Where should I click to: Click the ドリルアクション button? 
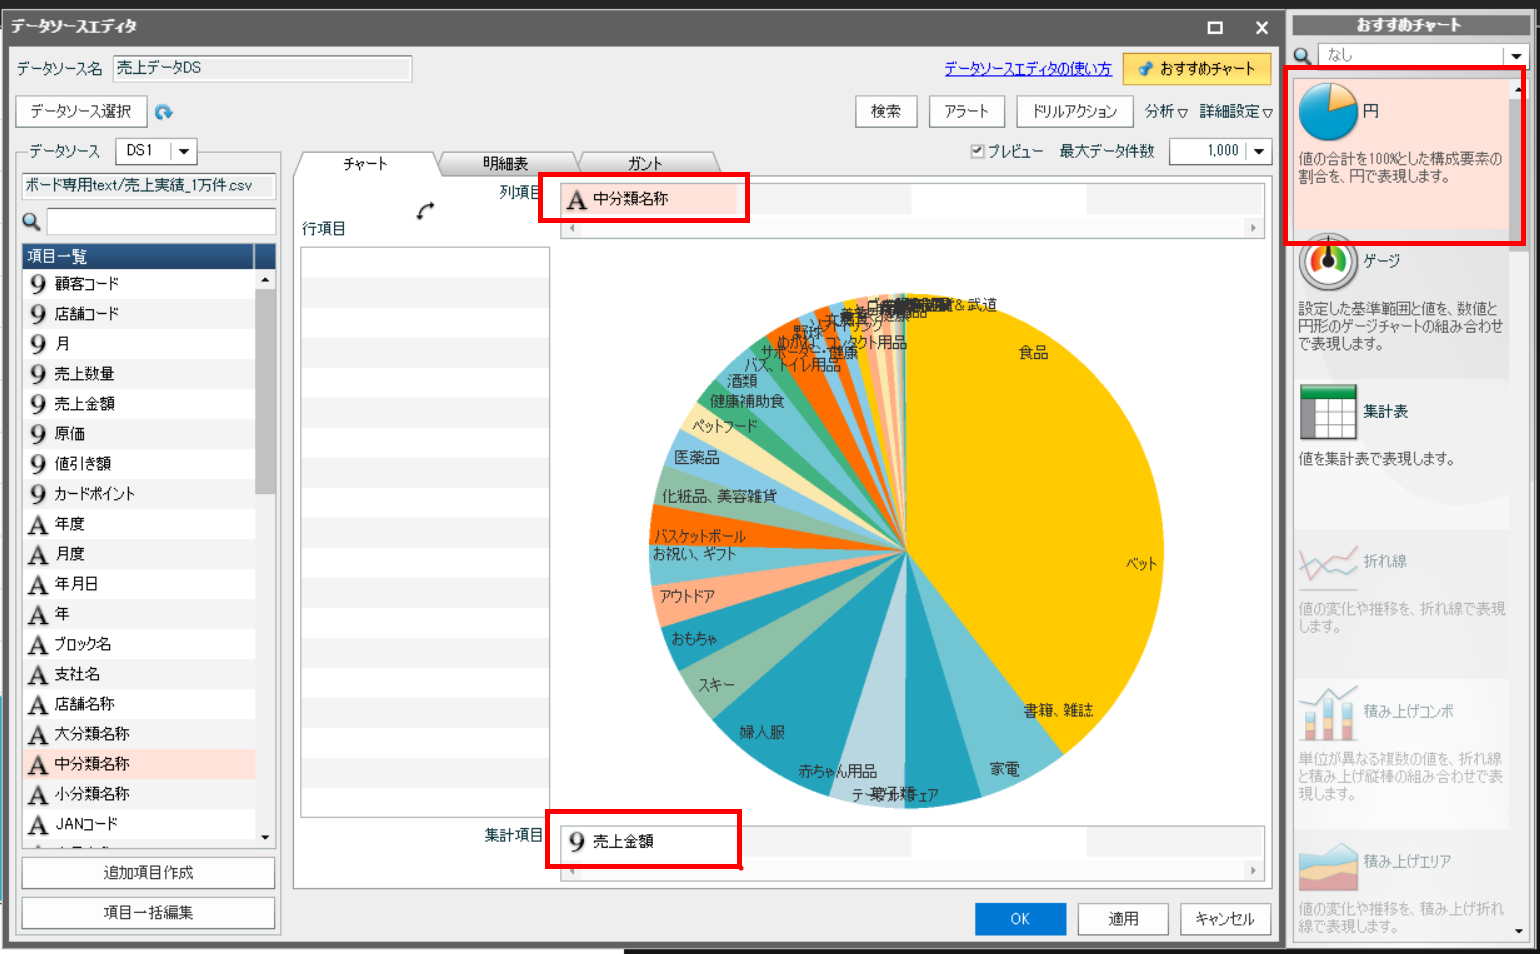[1075, 111]
